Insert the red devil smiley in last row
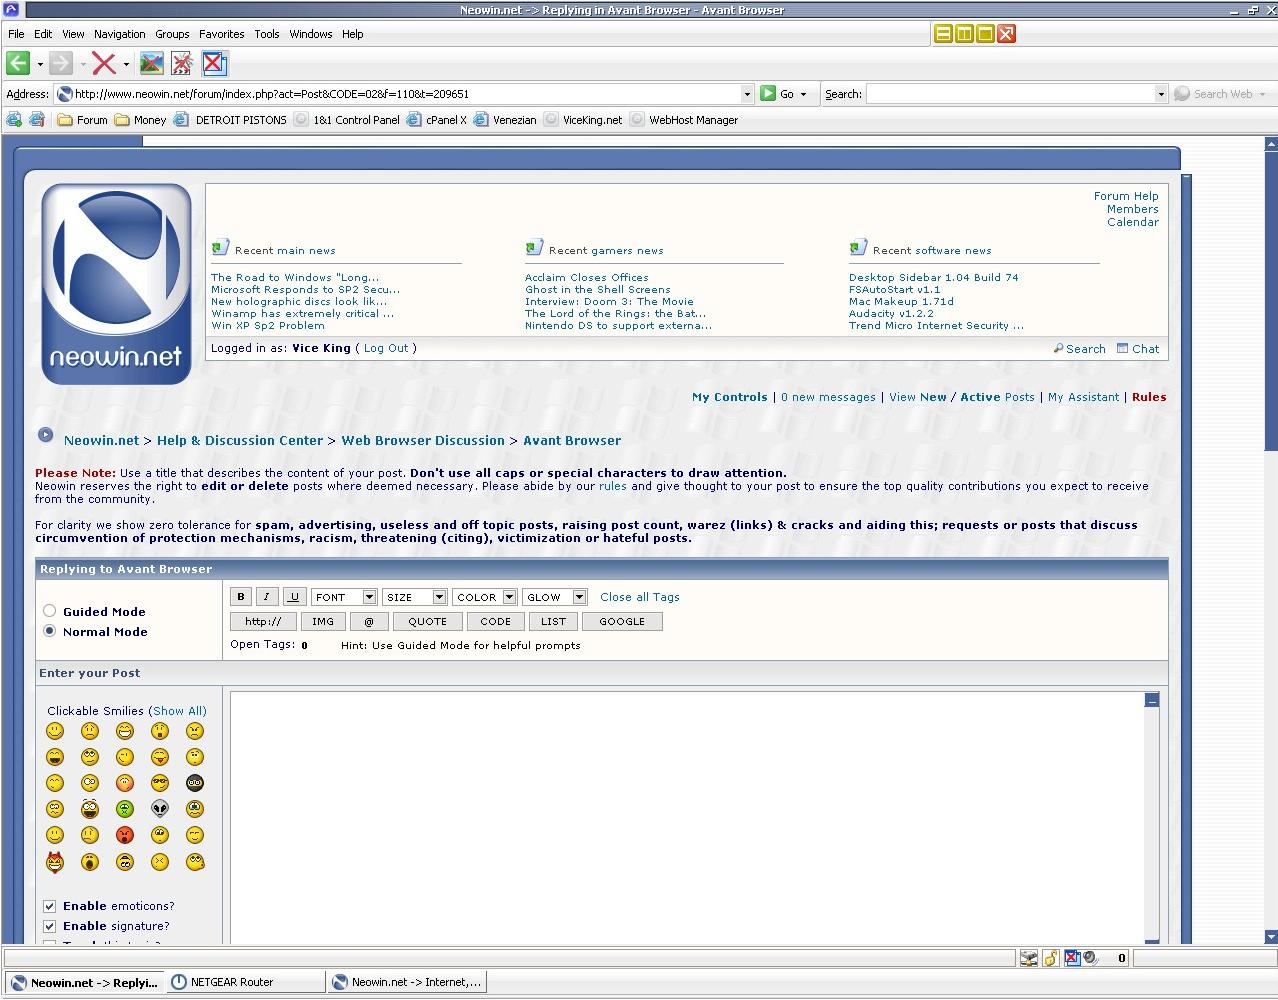Image resolution: width=1278 pixels, height=1000 pixels. point(55,861)
